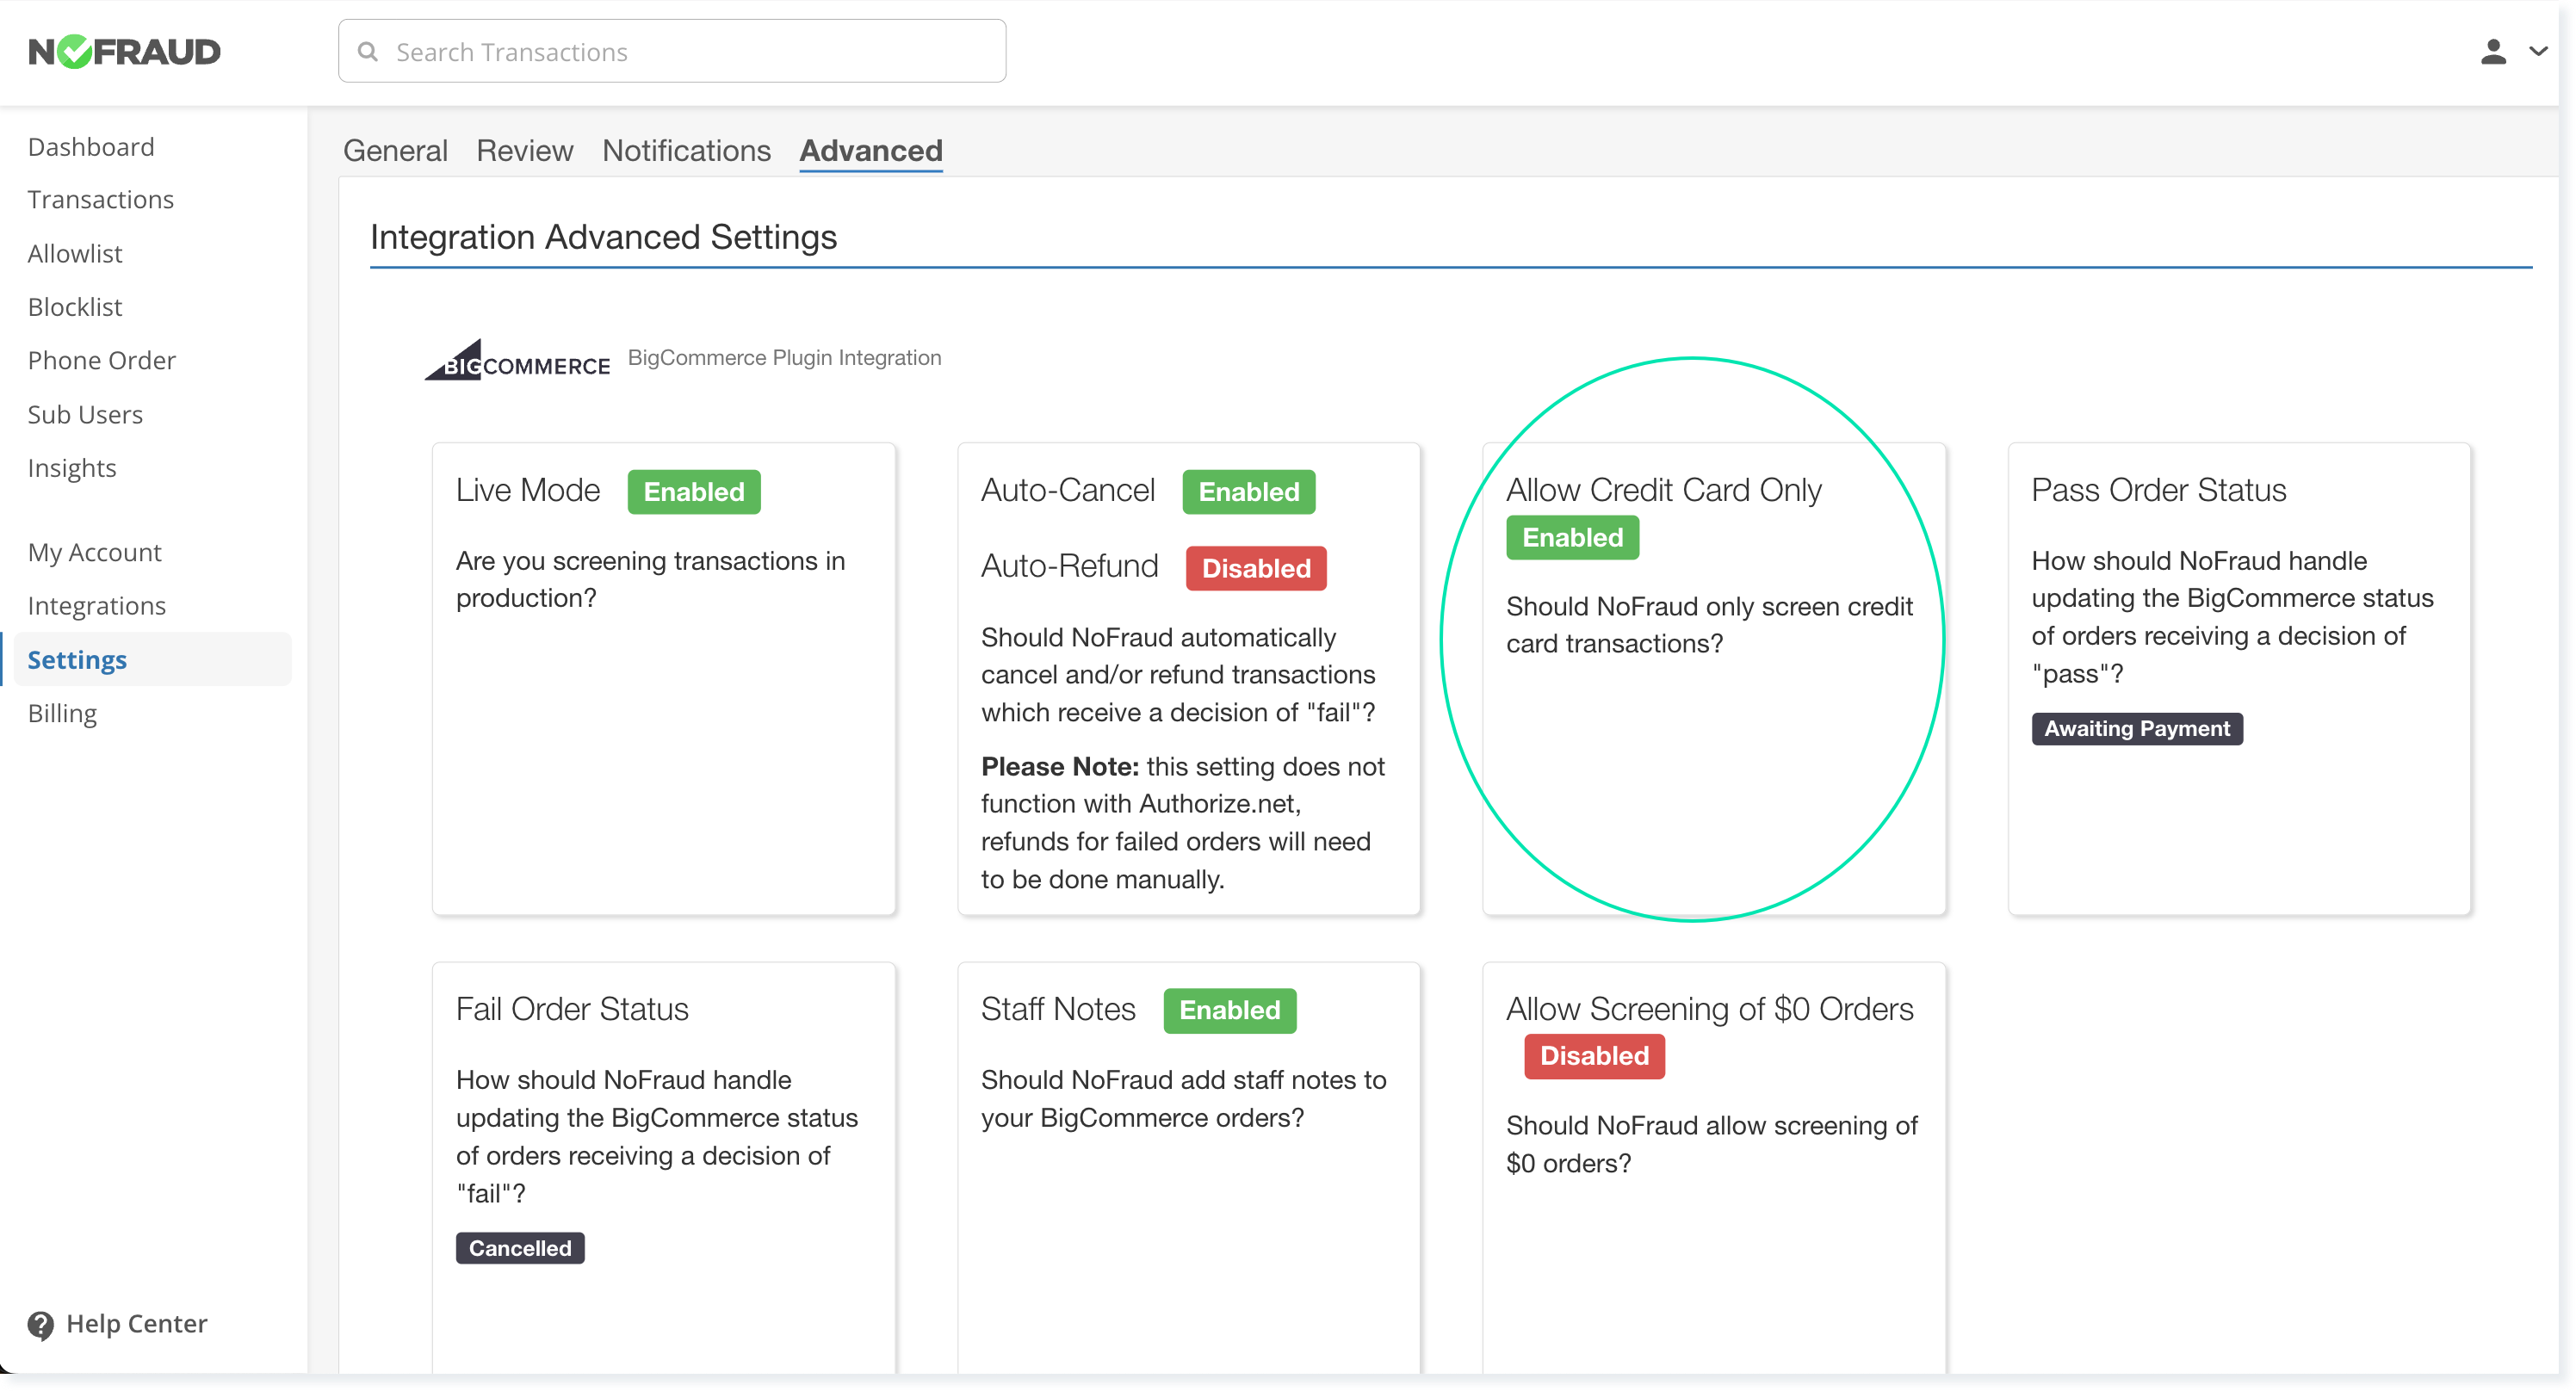Screen dimensions: 2576x1391
Task: Open the Blocklist page
Action: [x=74, y=306]
